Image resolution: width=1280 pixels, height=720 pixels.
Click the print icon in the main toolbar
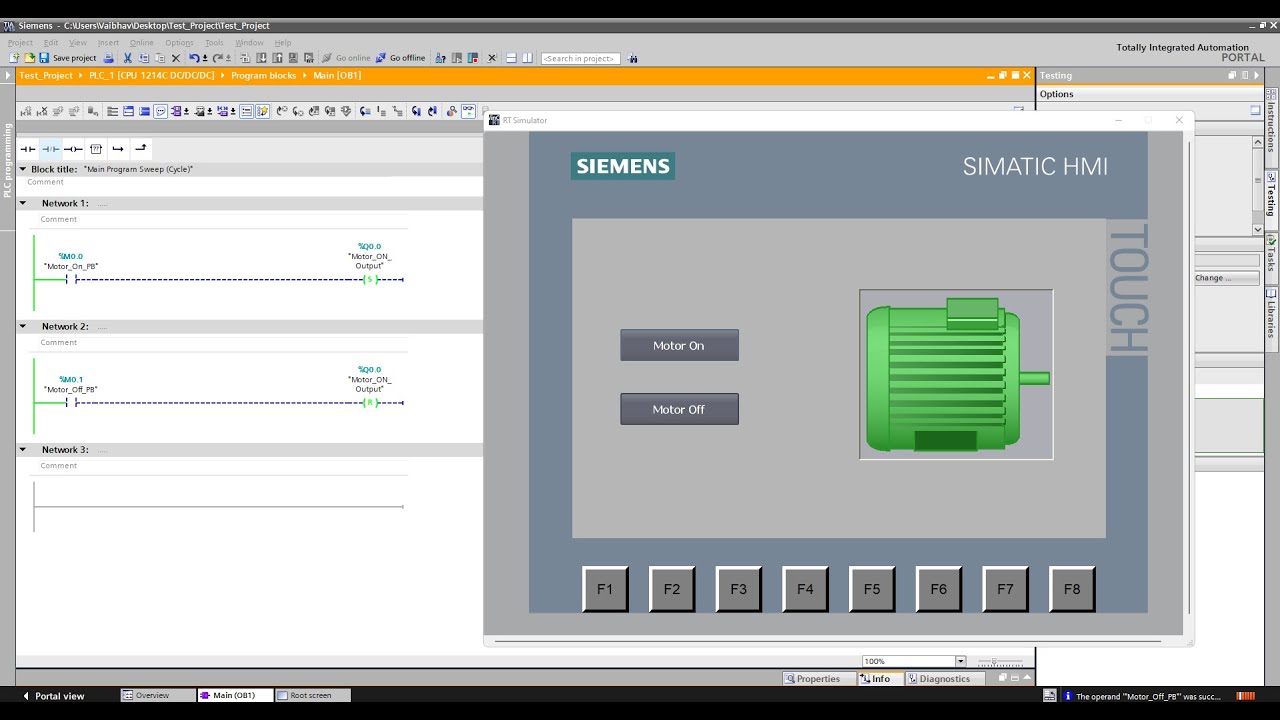coord(109,58)
